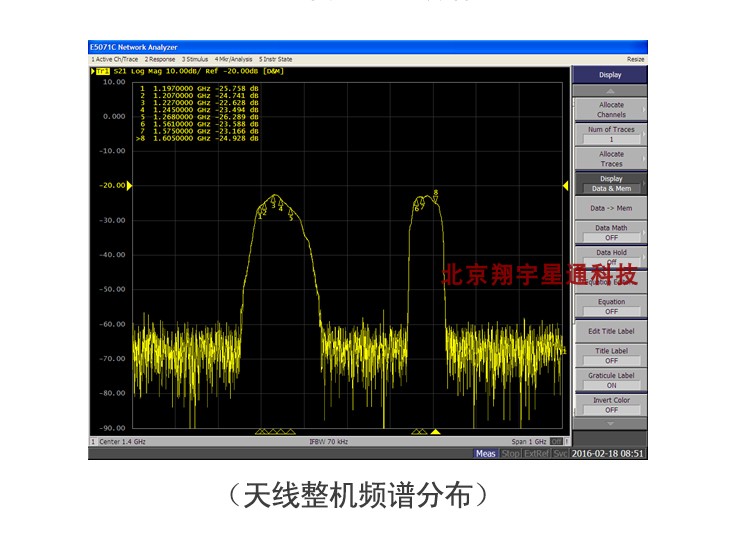
Task: Open the Allocate Channels submenu
Action: pyautogui.click(x=610, y=110)
